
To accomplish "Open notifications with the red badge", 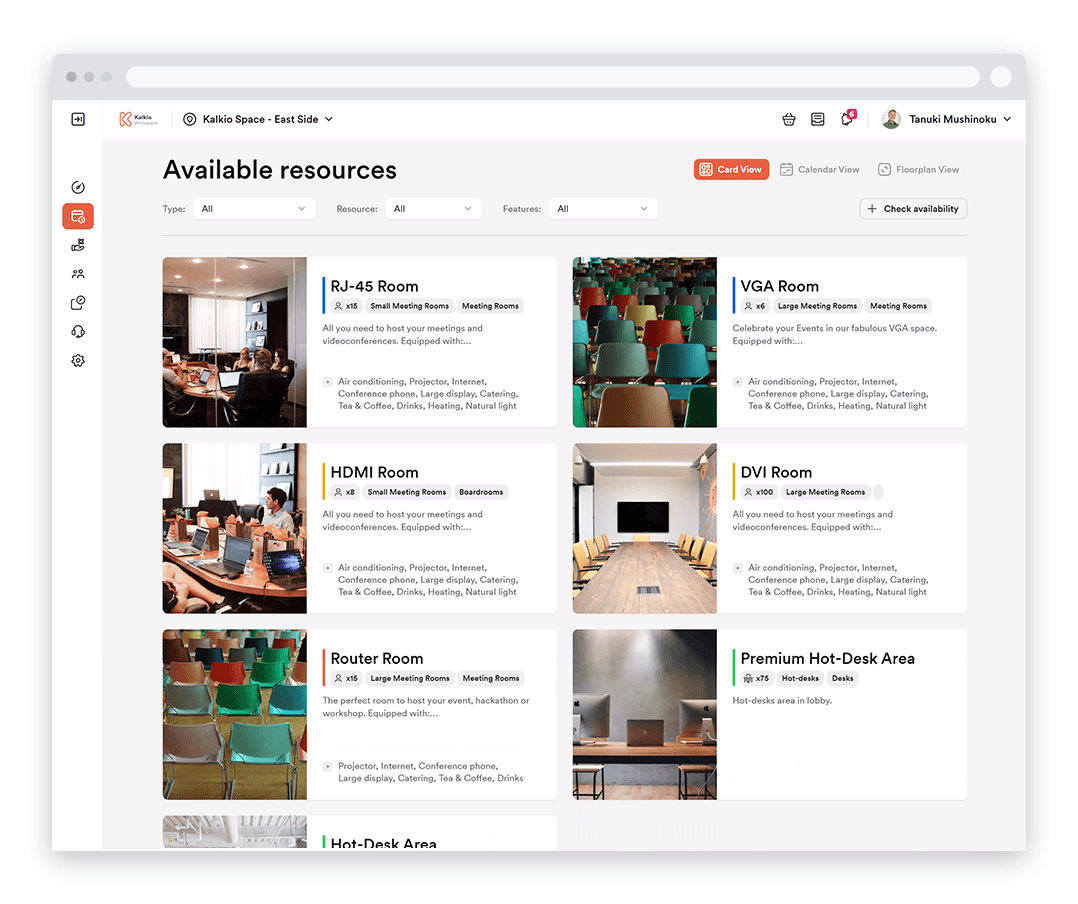I will pos(848,118).
